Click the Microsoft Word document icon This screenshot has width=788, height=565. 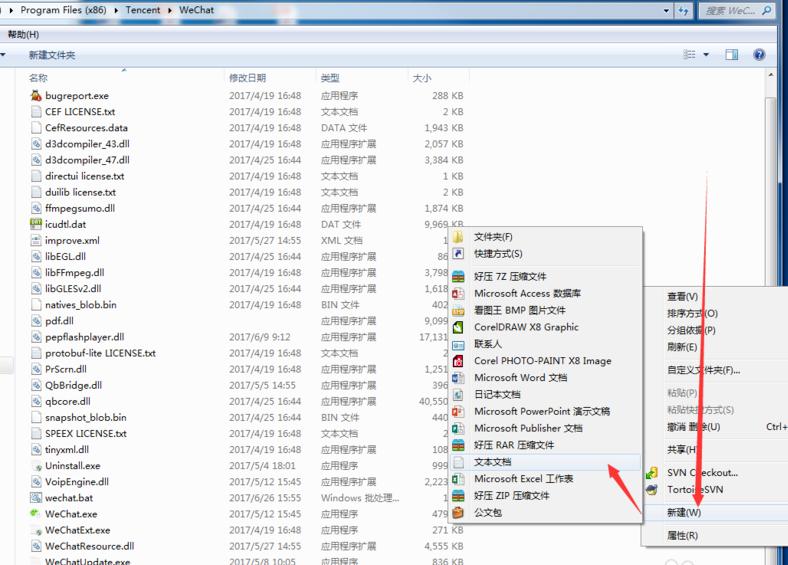pyautogui.click(x=458, y=378)
